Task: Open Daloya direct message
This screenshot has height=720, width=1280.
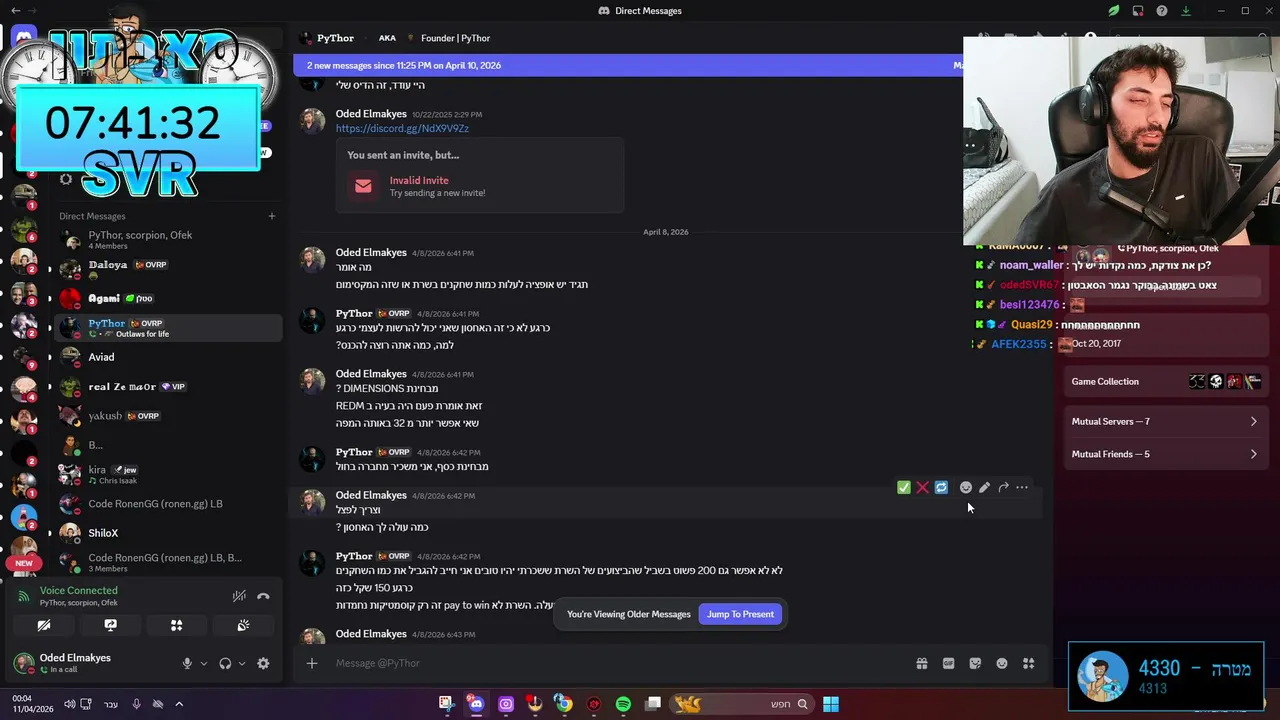Action: pos(168,269)
